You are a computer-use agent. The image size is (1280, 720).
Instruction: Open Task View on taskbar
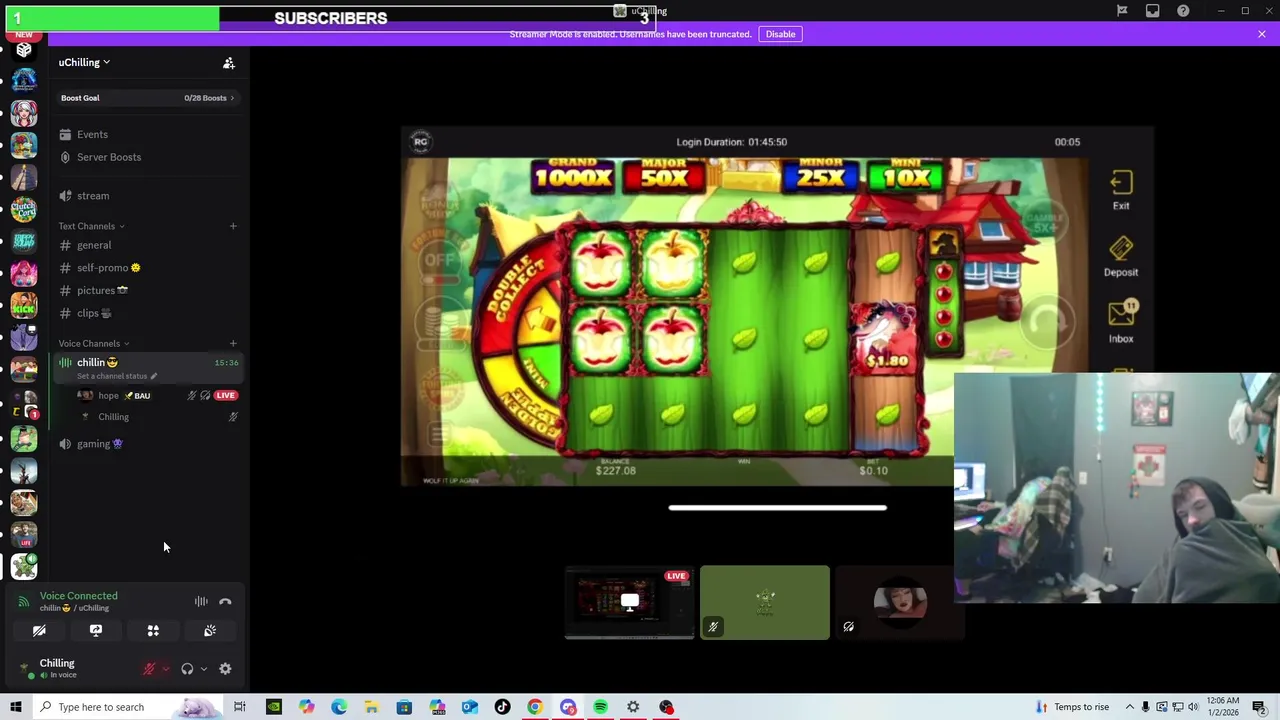point(240,707)
